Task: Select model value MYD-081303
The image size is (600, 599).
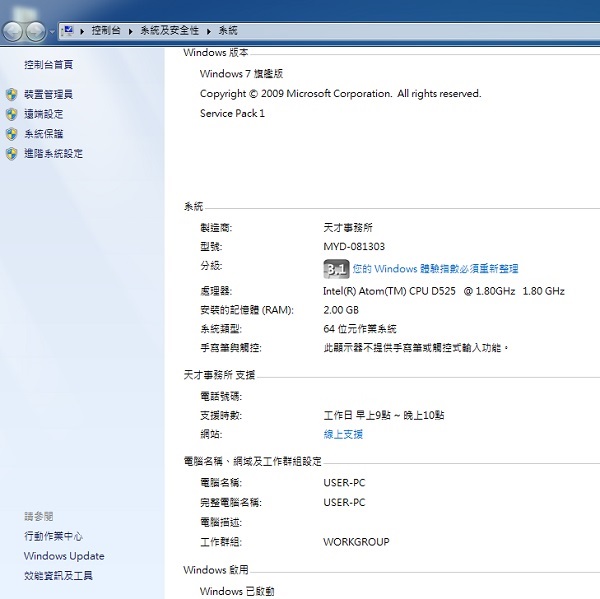Action: 354,246
